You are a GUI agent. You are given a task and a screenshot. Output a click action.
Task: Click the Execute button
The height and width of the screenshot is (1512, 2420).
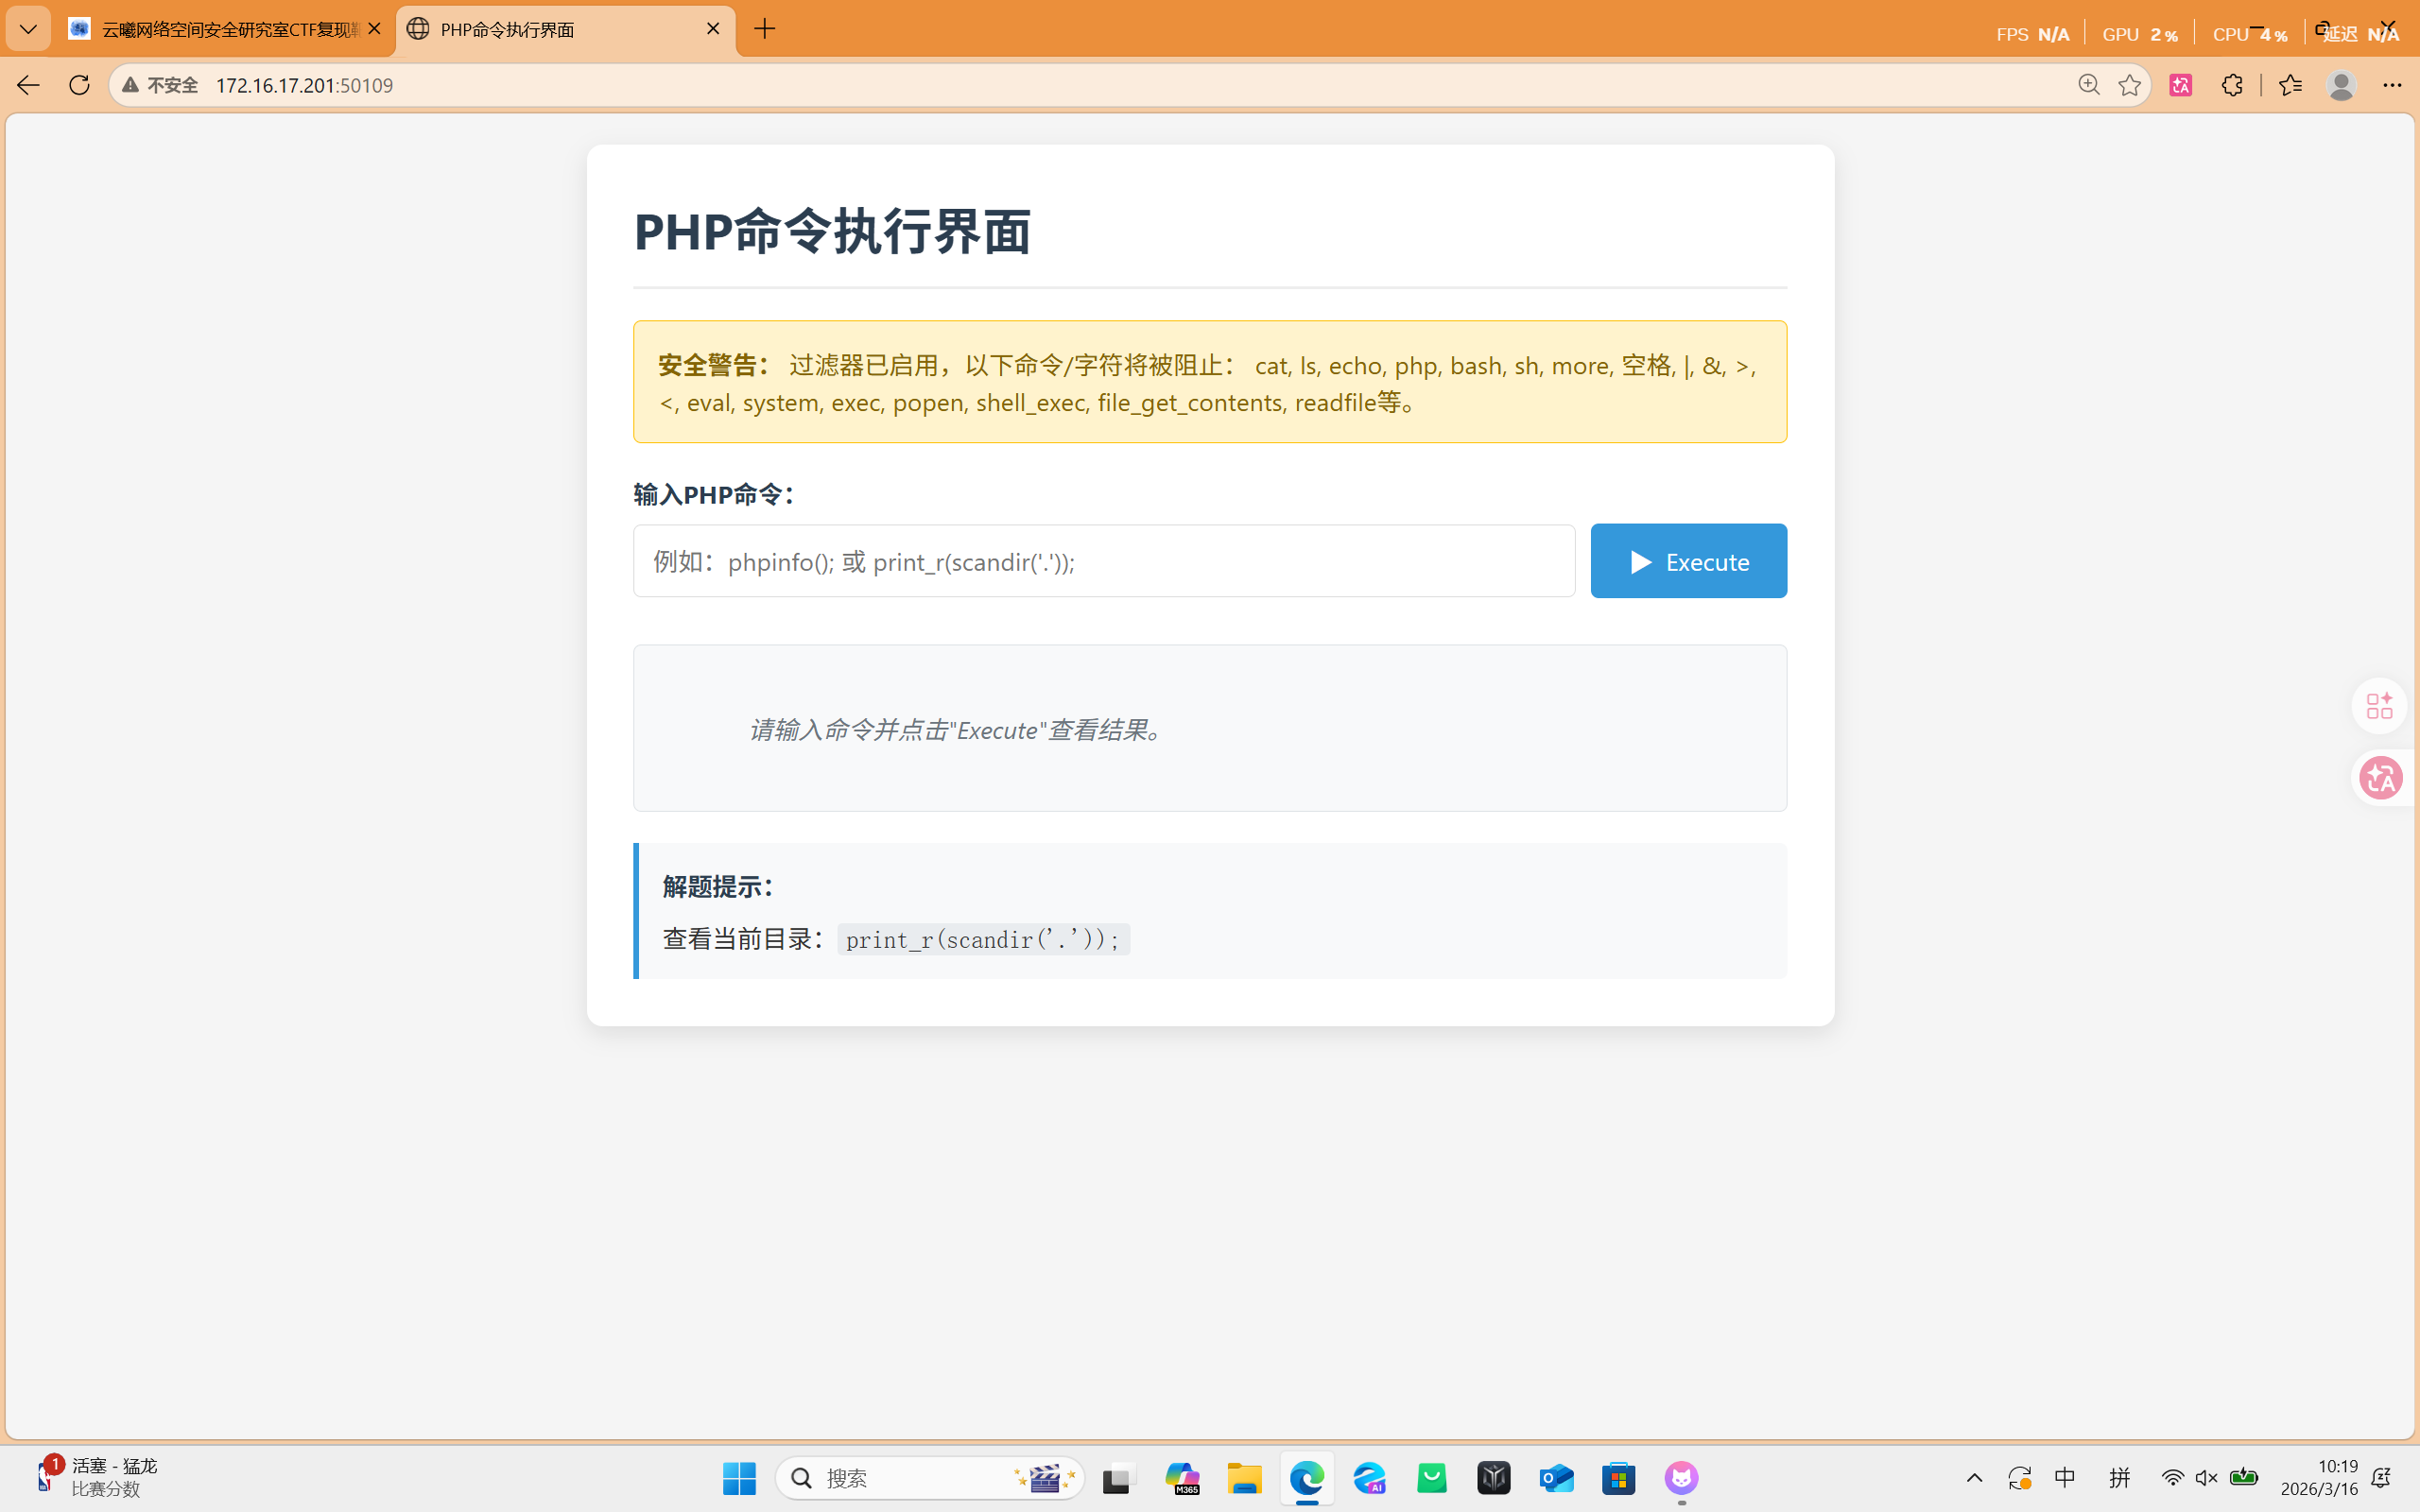tap(1688, 561)
